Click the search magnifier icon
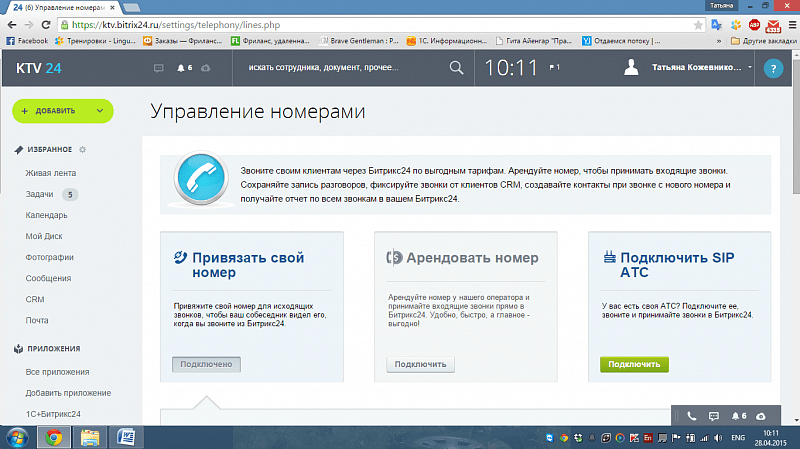 [457, 68]
